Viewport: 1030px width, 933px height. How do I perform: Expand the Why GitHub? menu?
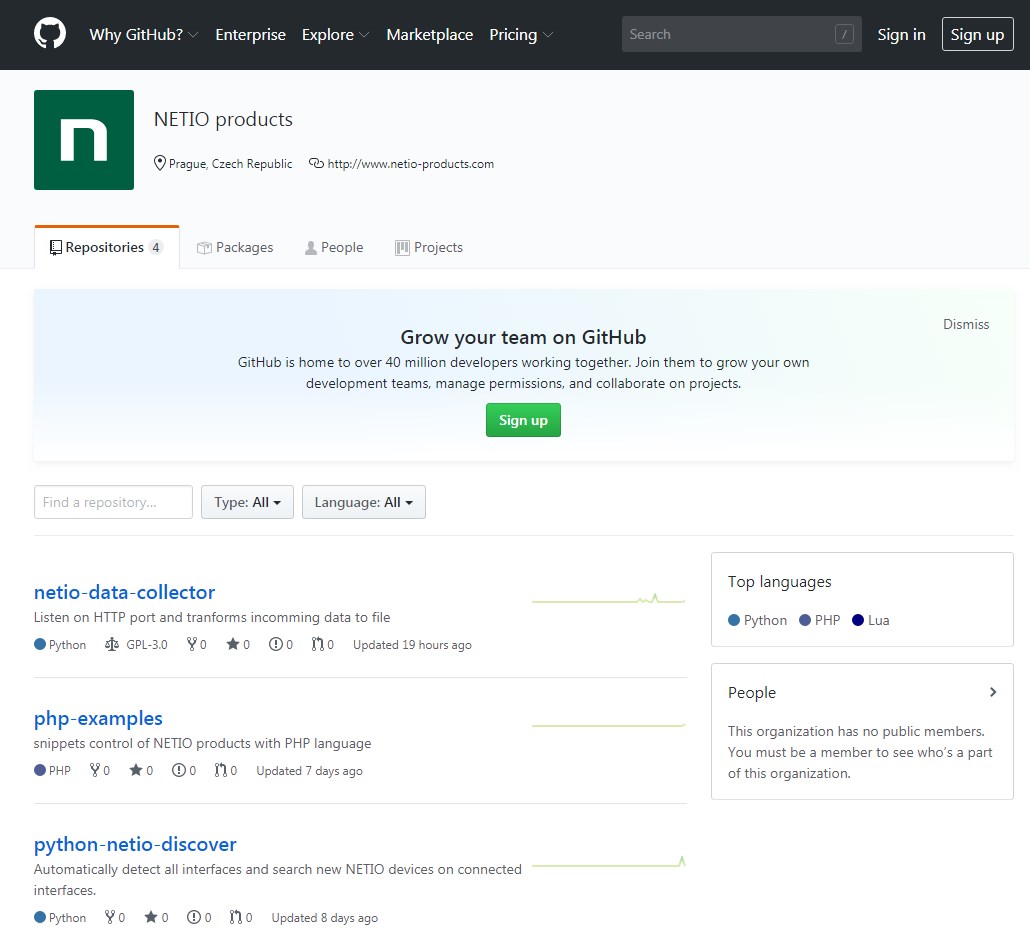point(144,34)
